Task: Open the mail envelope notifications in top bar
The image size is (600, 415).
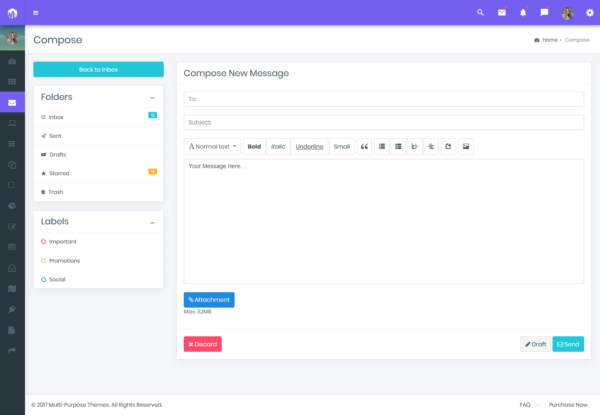Action: tap(502, 13)
